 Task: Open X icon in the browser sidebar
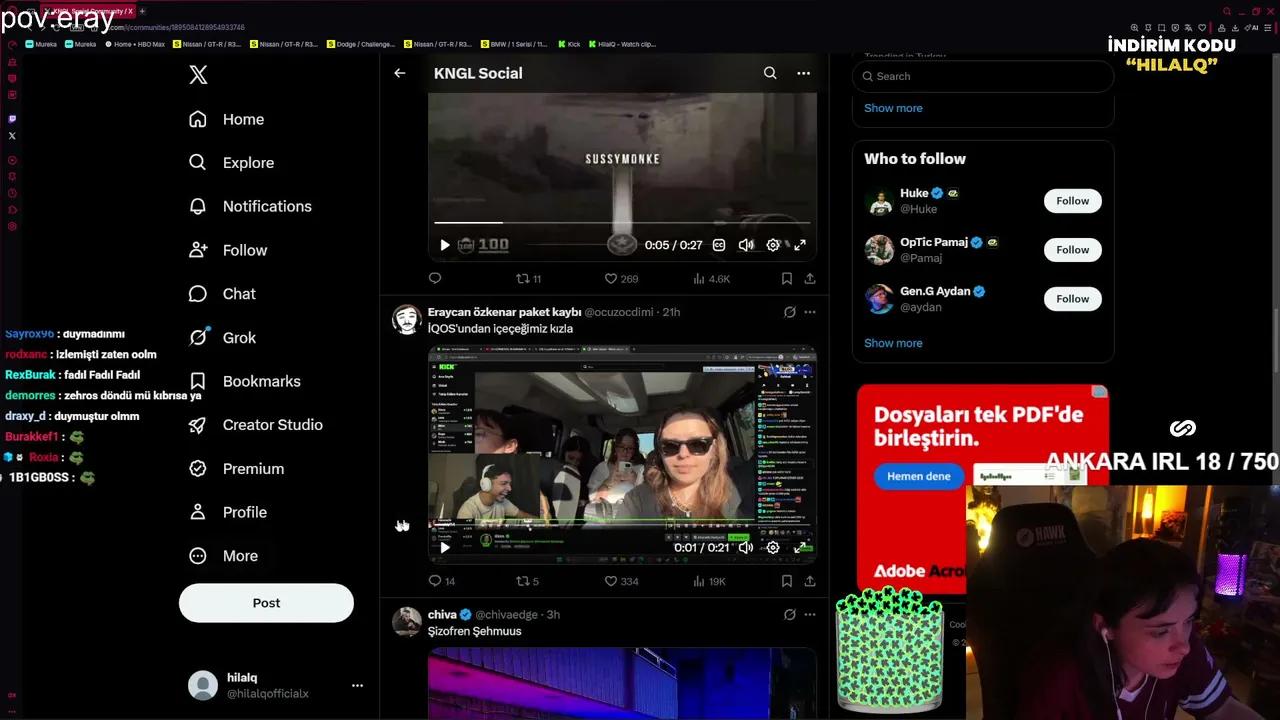coord(12,136)
